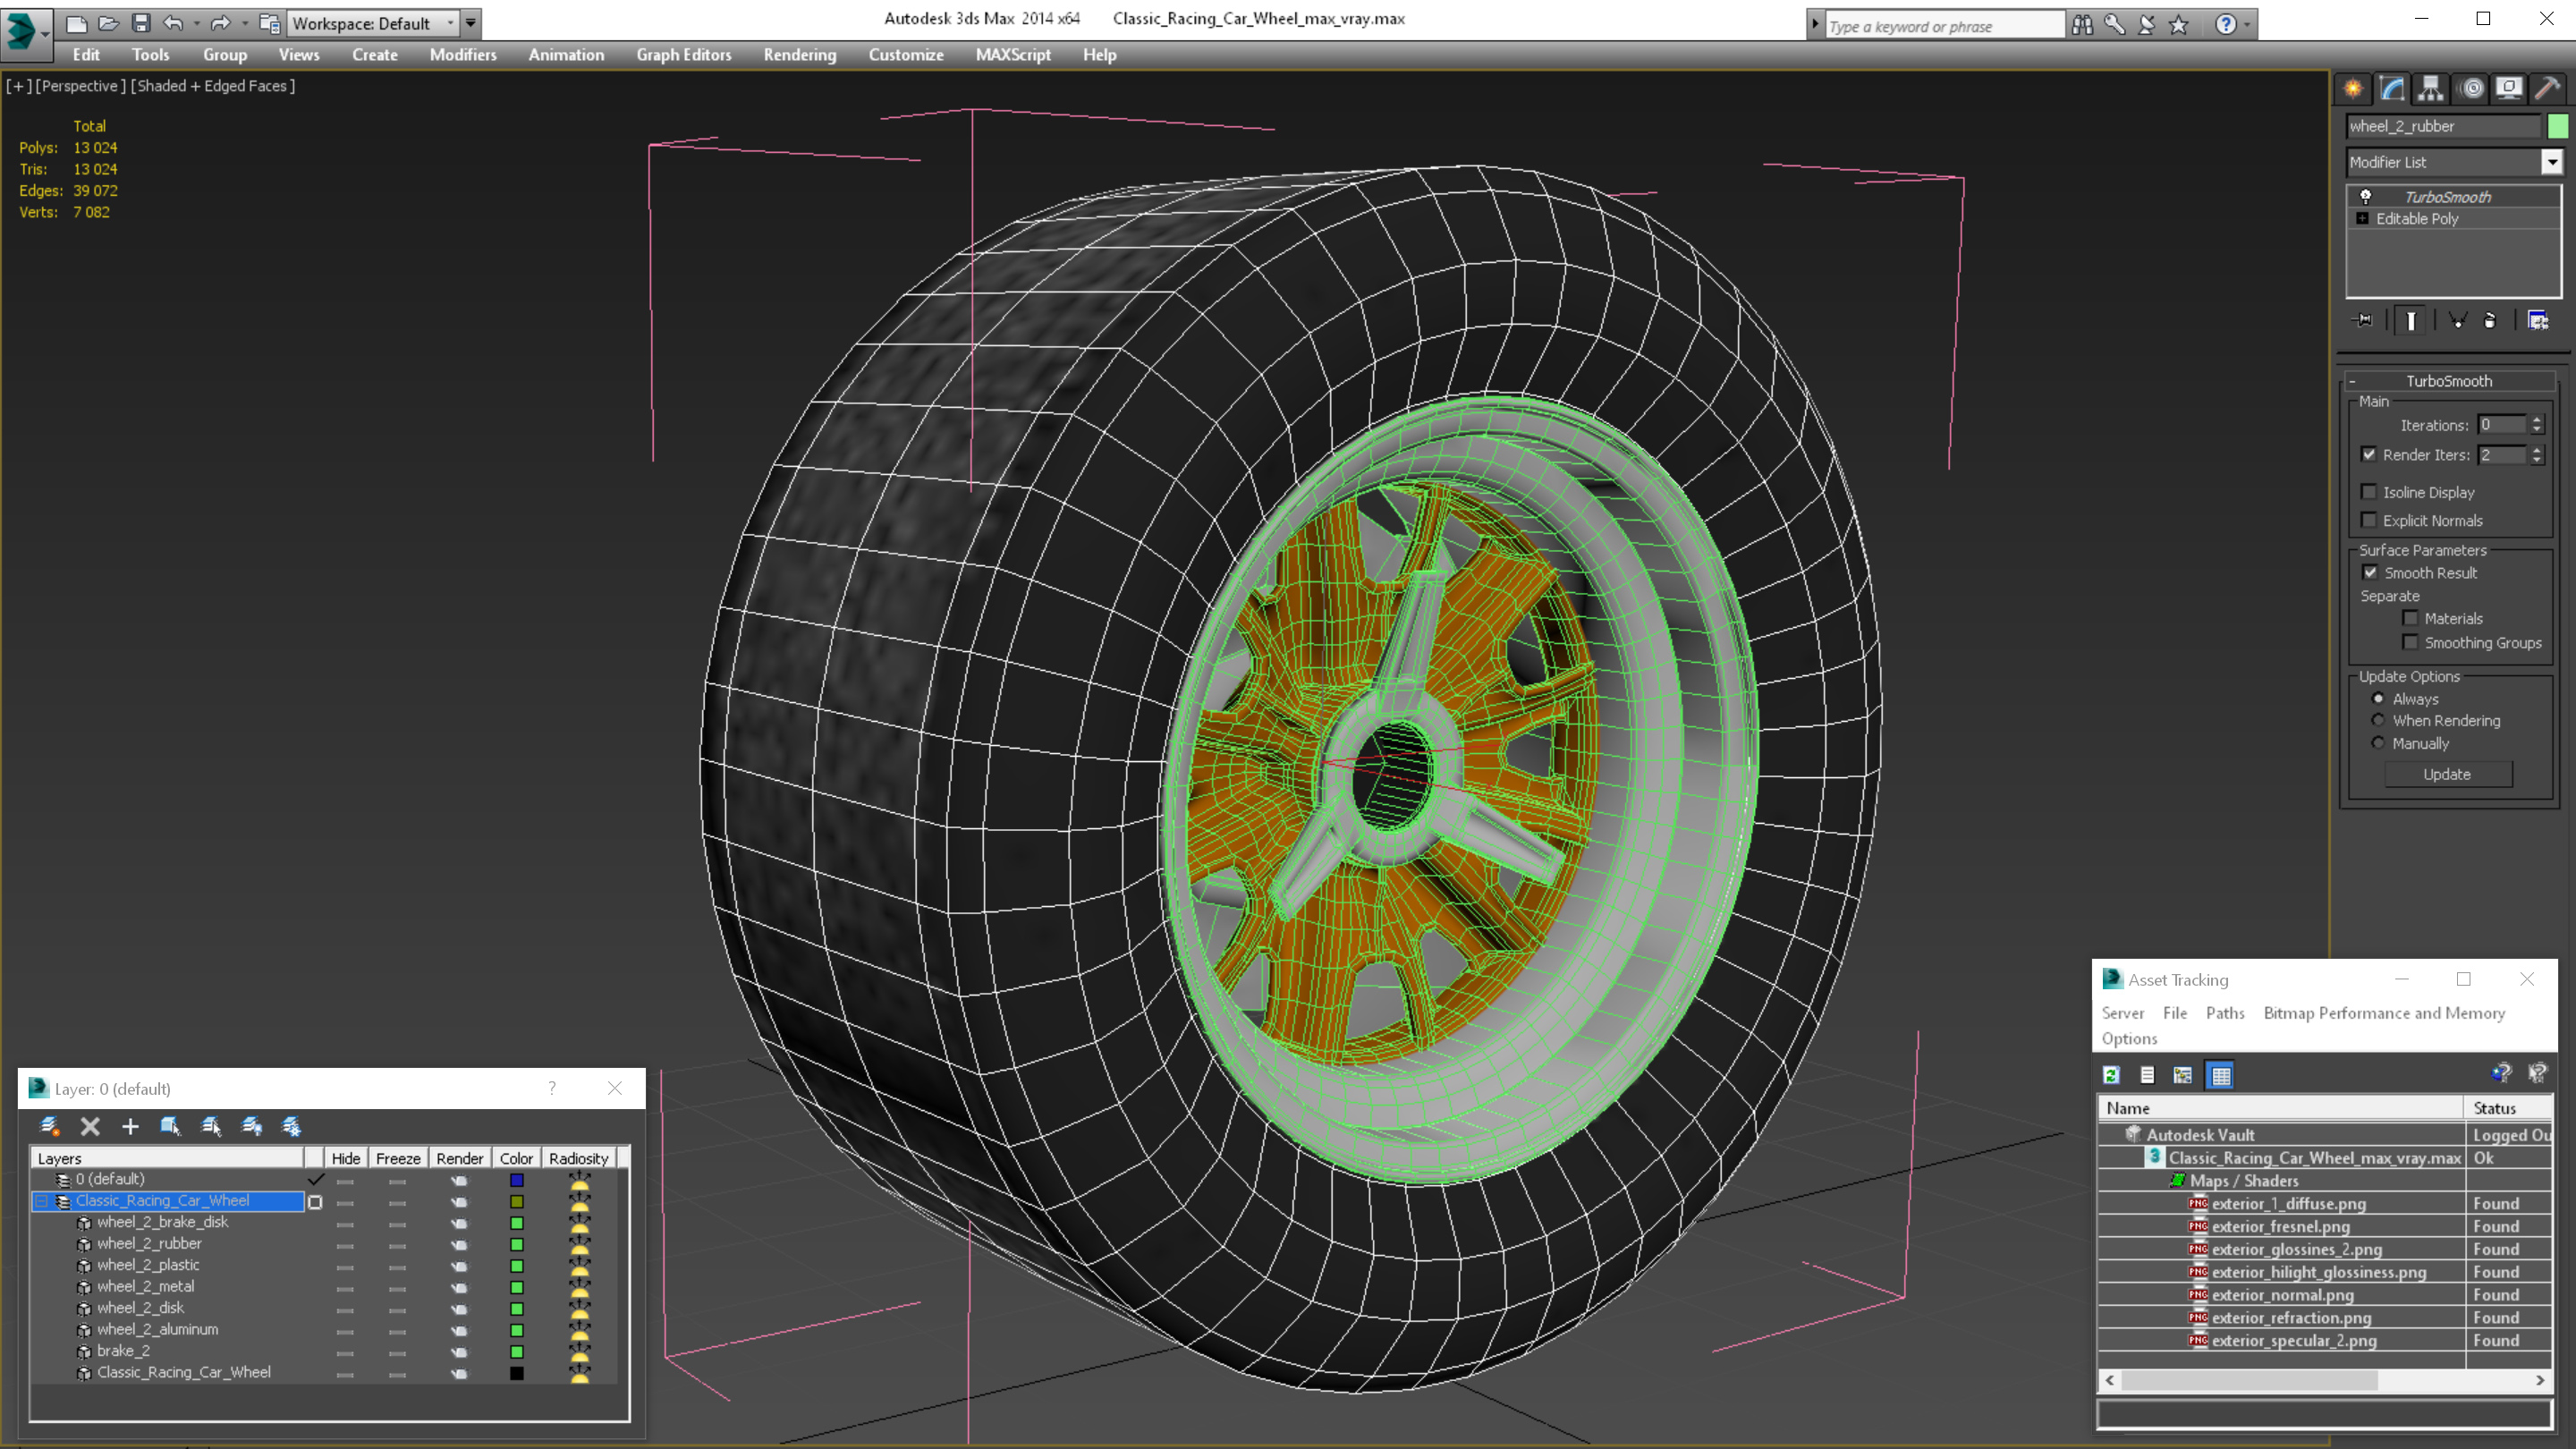Click the TurboSmooth modifier icon

[x=2366, y=197]
